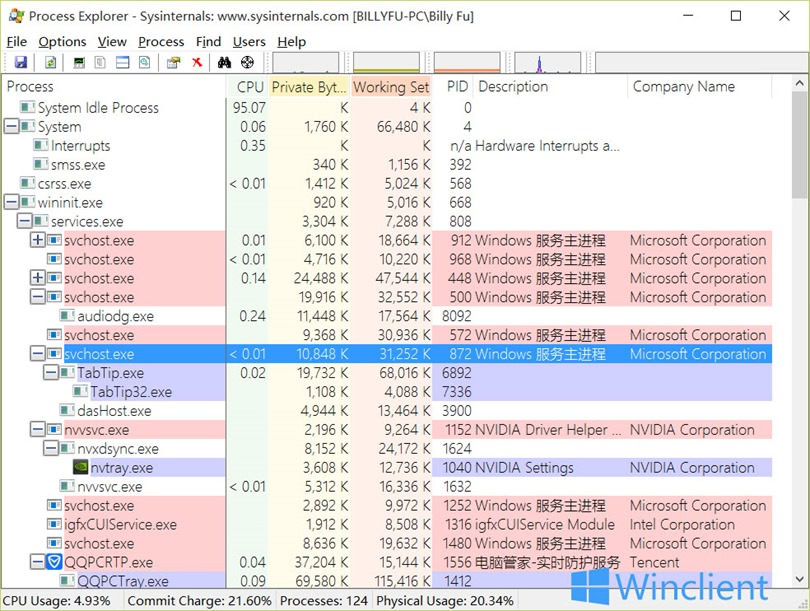Sort by the Private Bytes column header

pos(309,87)
